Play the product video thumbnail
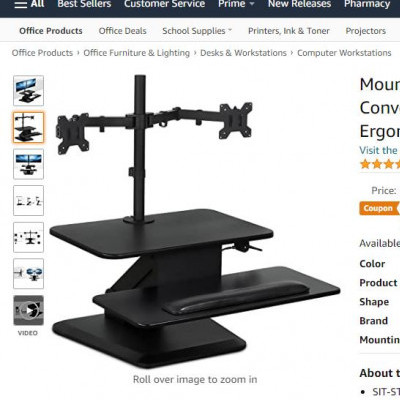The image size is (400, 400). [x=28, y=310]
